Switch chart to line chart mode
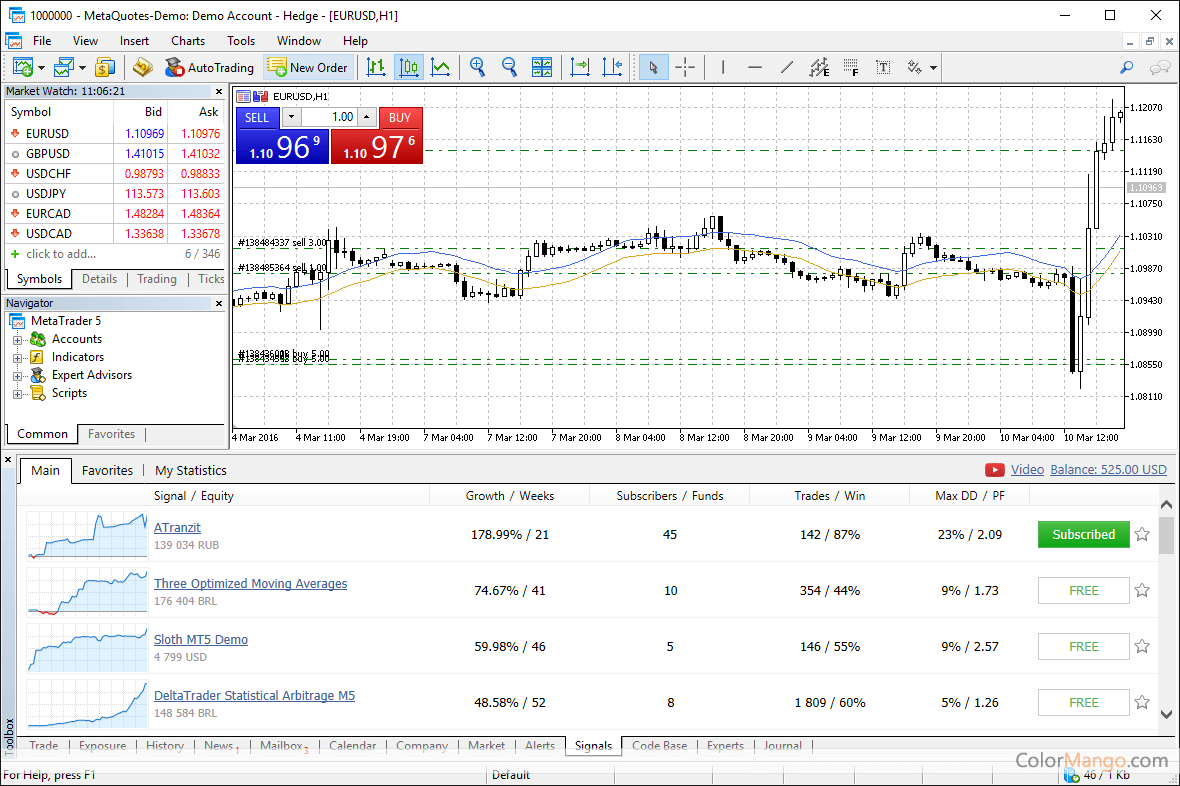1180x786 pixels. 440,68
